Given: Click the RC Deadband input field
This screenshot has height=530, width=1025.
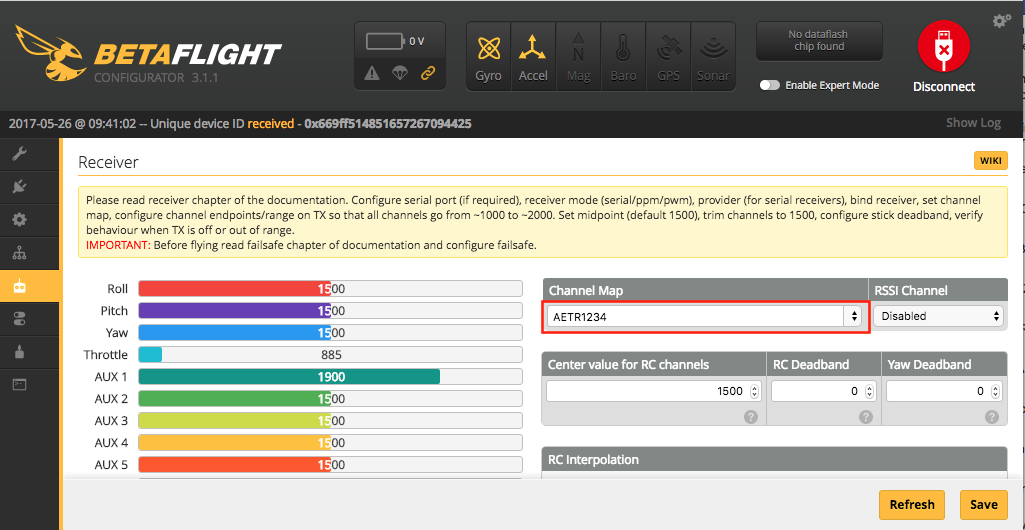Looking at the screenshot, I should click(823, 391).
